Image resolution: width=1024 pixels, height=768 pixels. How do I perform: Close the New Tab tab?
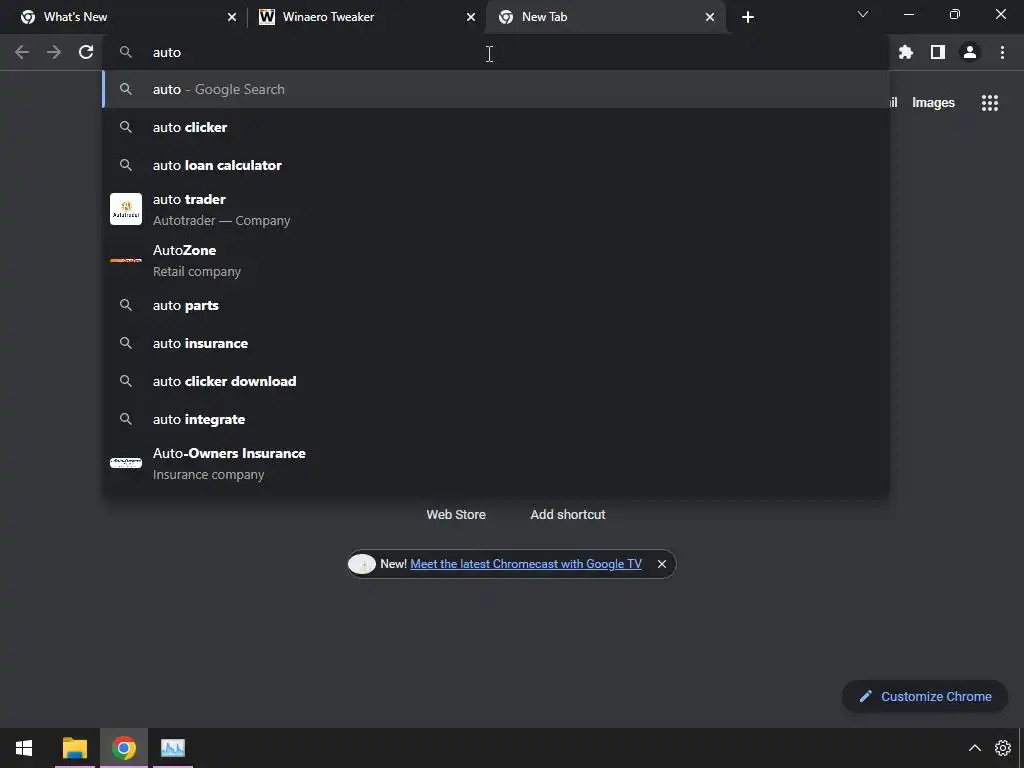[x=710, y=17]
